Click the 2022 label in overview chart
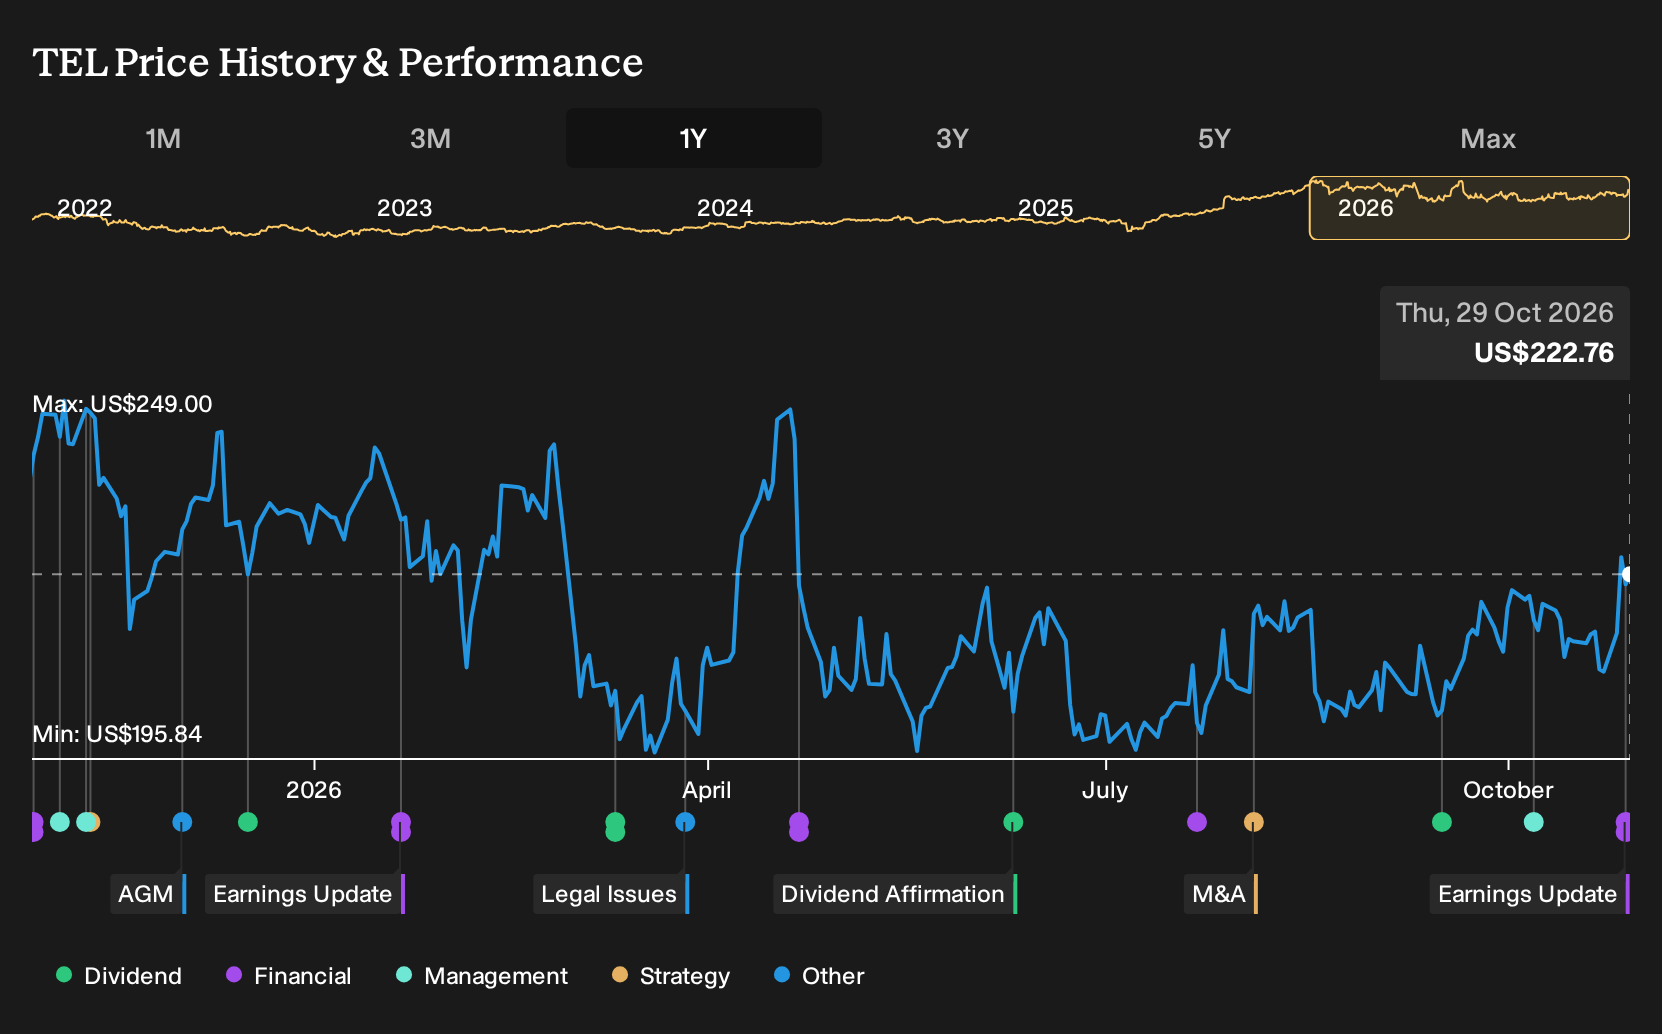 (x=84, y=208)
